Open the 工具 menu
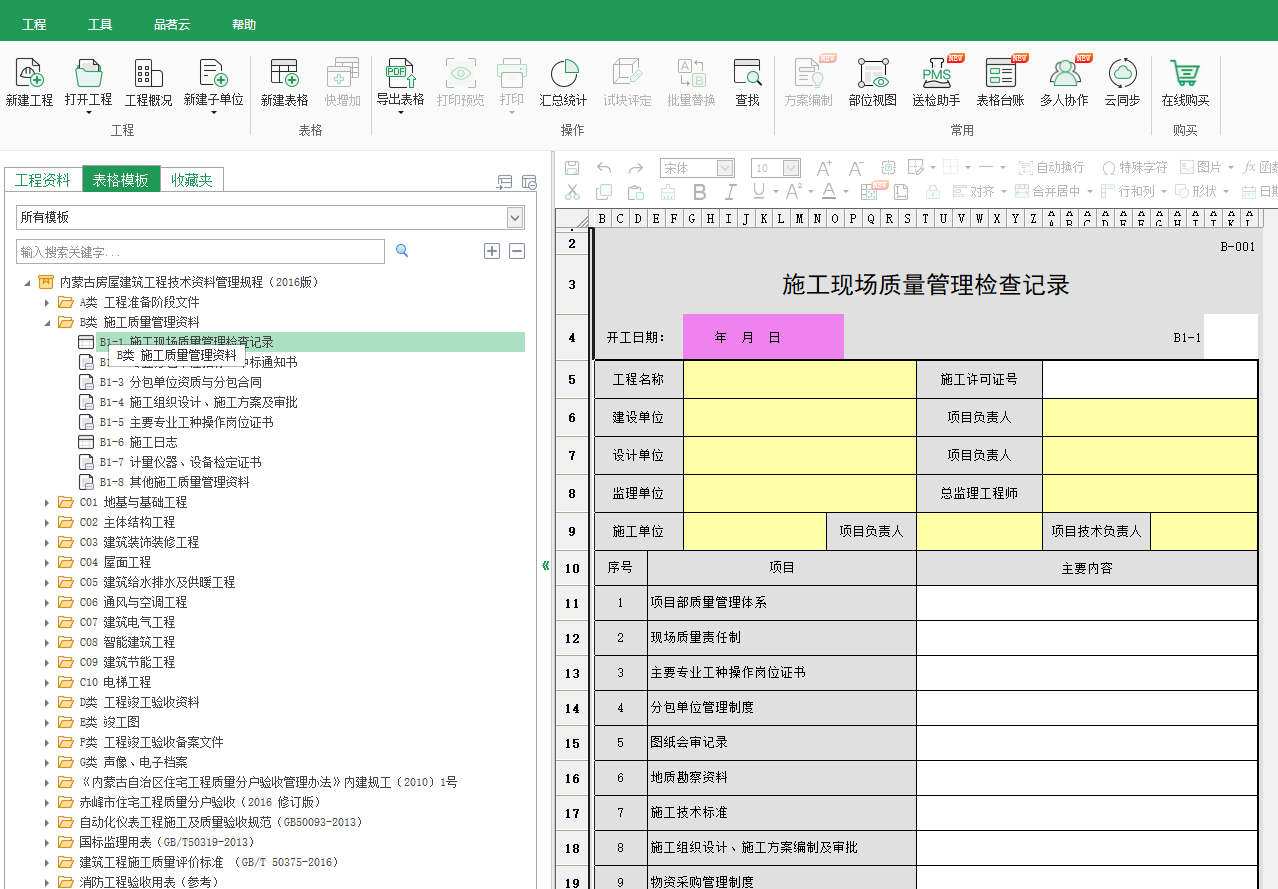 coord(100,24)
